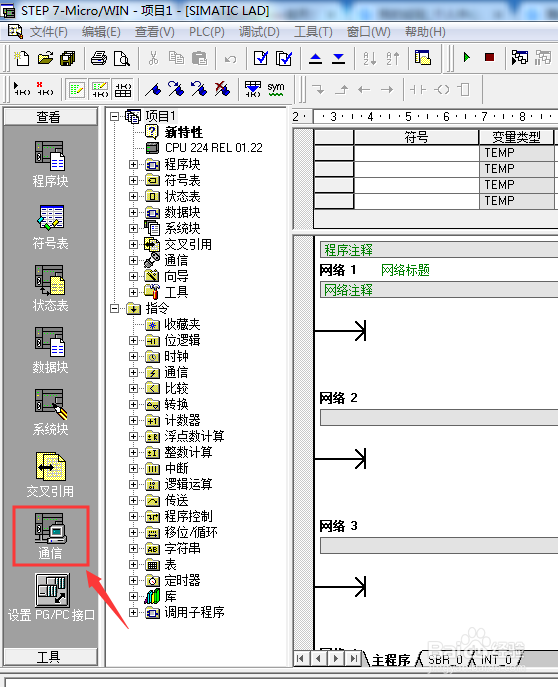Toggle next bookmark icon
Image resolution: width=558 pixels, height=687 pixels.
point(176,89)
